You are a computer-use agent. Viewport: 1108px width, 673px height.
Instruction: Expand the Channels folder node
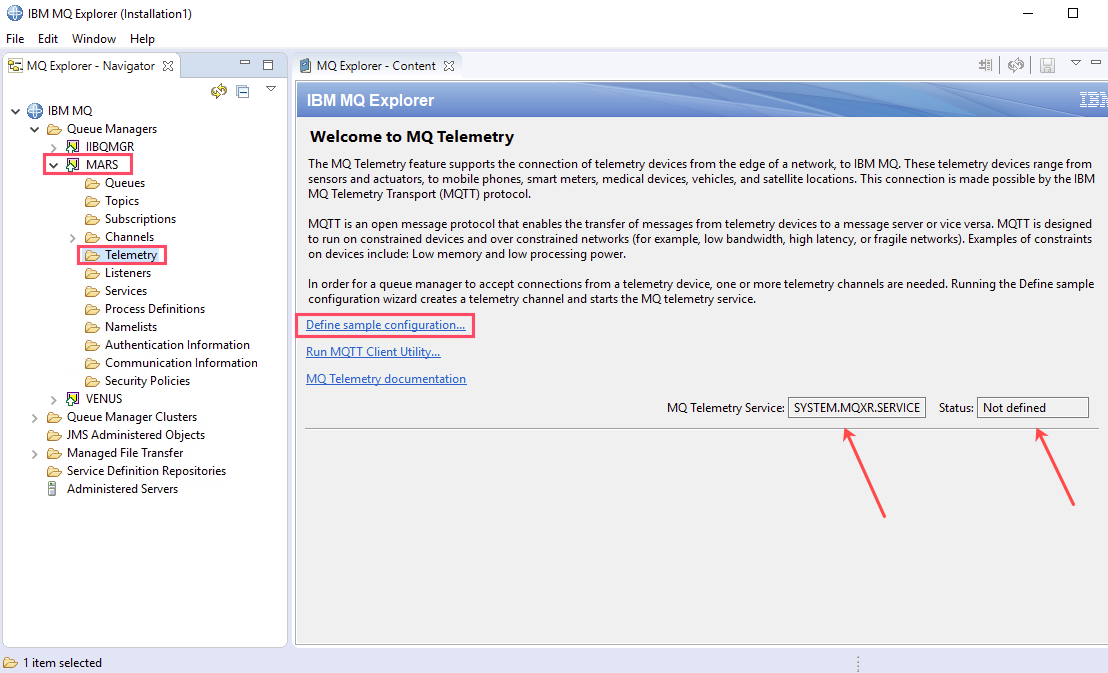click(73, 238)
